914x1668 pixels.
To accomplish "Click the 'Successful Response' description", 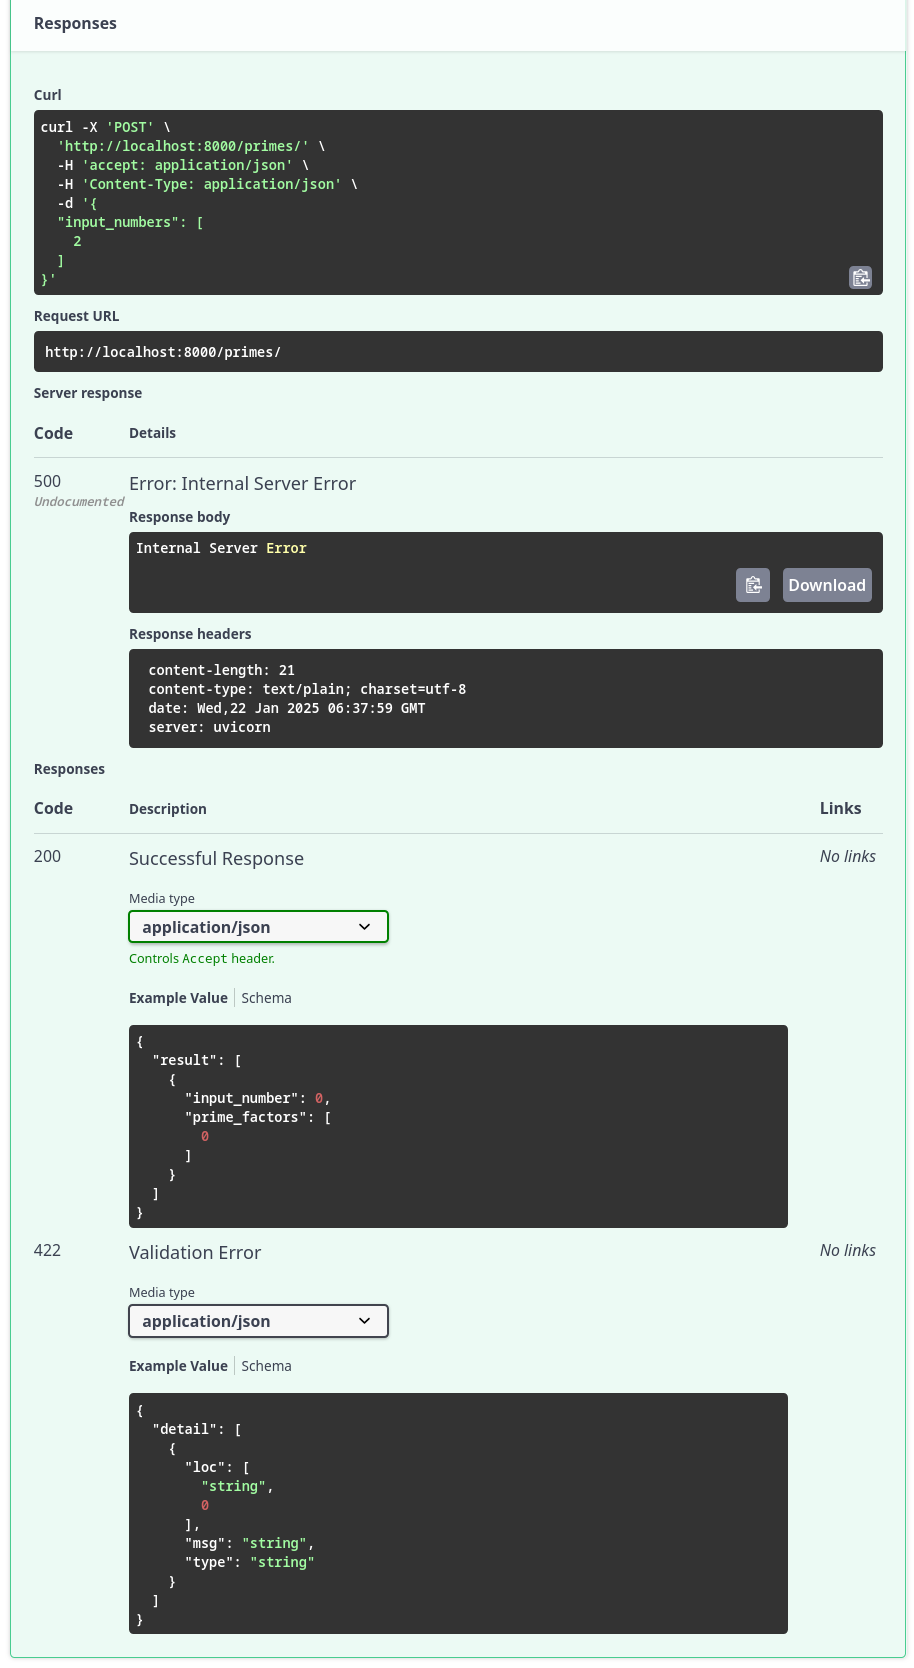I will (216, 859).
